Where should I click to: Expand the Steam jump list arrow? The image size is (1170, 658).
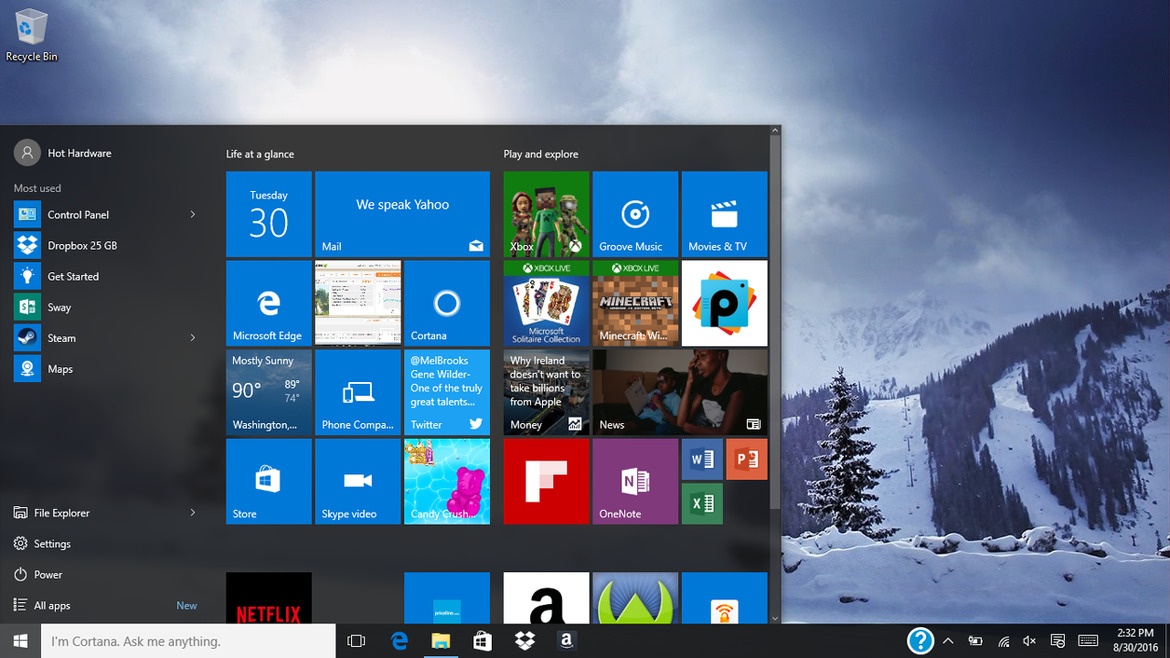pos(193,338)
